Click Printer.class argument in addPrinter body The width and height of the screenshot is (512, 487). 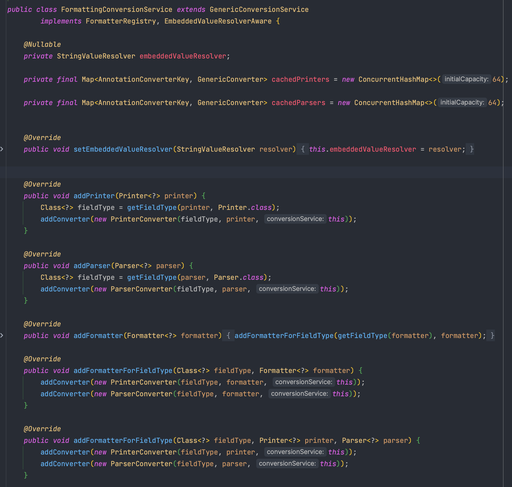(245, 207)
